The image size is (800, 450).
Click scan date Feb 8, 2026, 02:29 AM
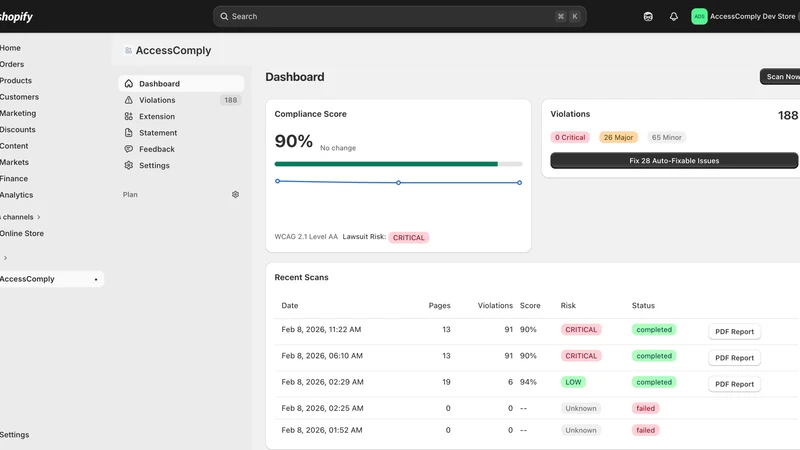(322, 382)
